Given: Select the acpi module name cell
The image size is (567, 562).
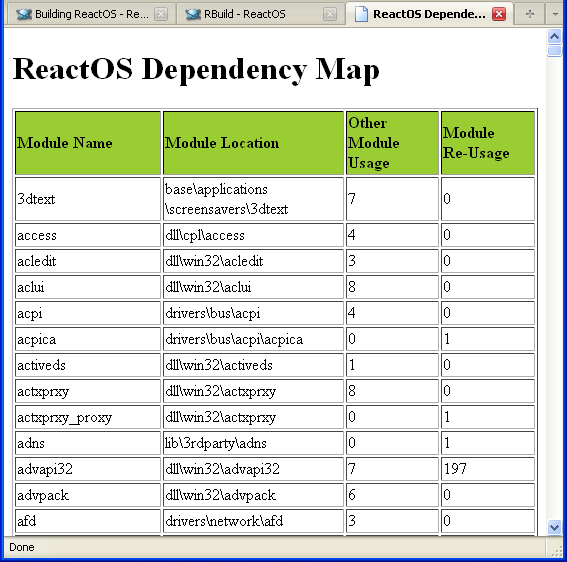Looking at the screenshot, I should (88, 313).
